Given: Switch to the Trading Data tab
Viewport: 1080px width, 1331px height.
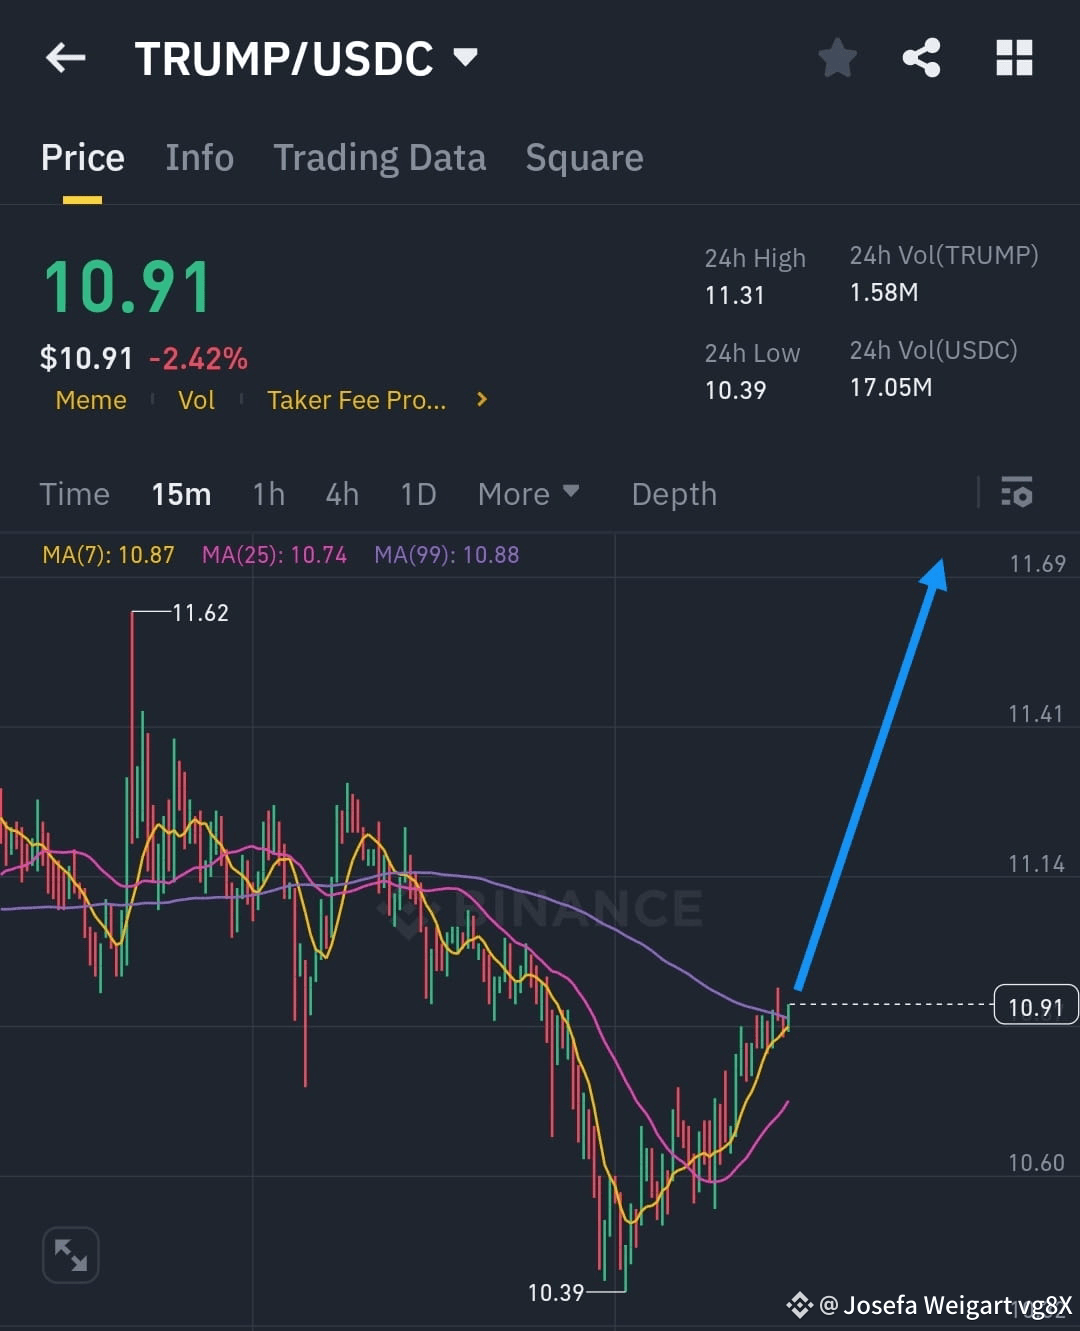Looking at the screenshot, I should click(379, 157).
